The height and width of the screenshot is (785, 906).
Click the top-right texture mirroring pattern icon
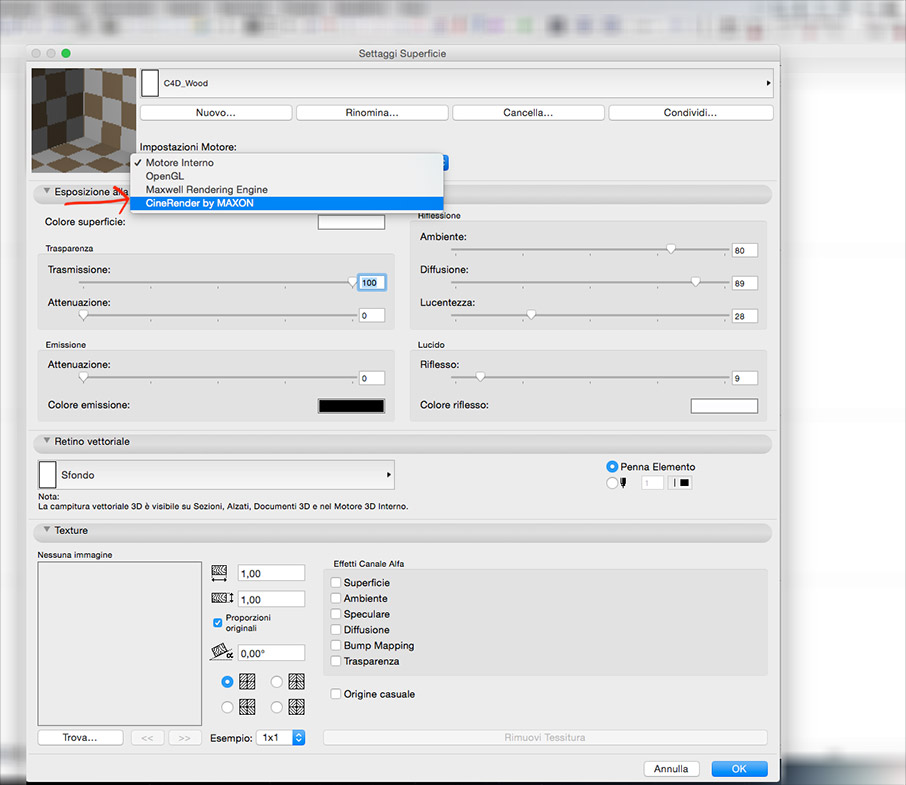(296, 682)
